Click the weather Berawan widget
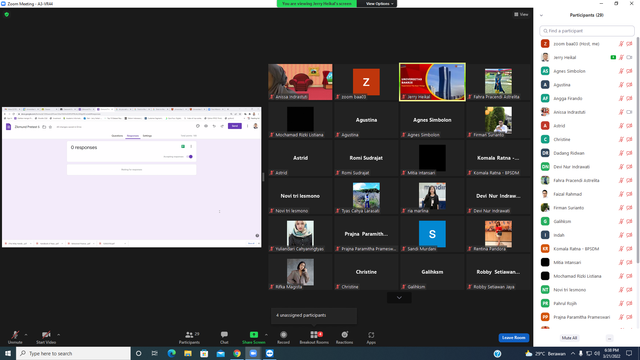Screen dimensions: 640x360 pyautogui.click(x=545, y=353)
